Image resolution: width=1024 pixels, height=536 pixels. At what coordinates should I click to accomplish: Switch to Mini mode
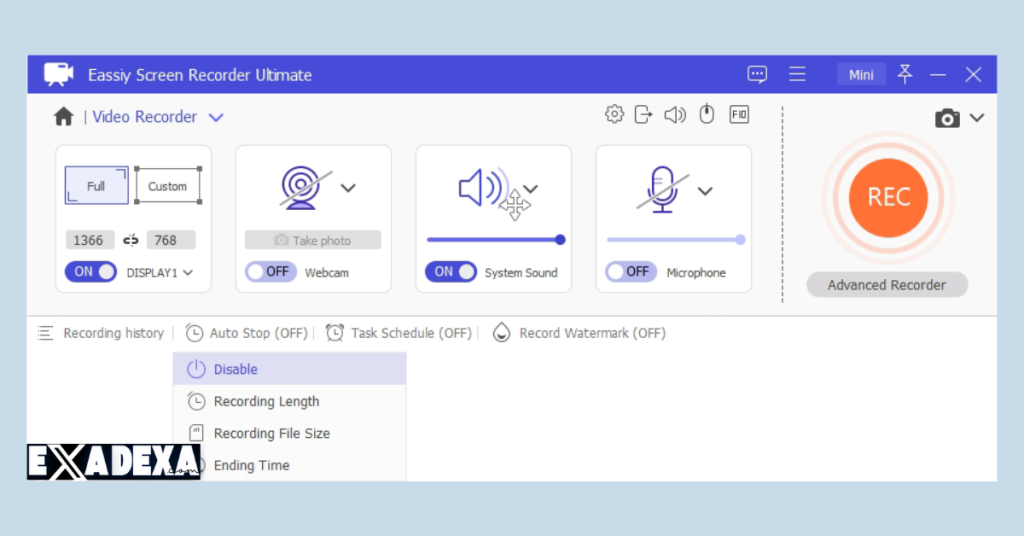(x=861, y=74)
